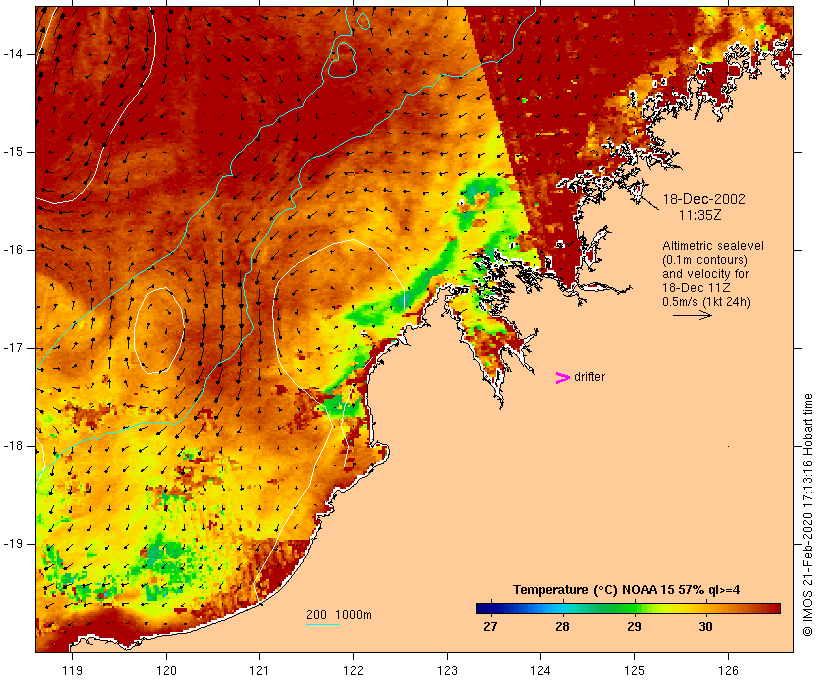Viewport: 820px width, 680px height.
Task: Click the colorbar tick label '29'
Action: tap(634, 627)
